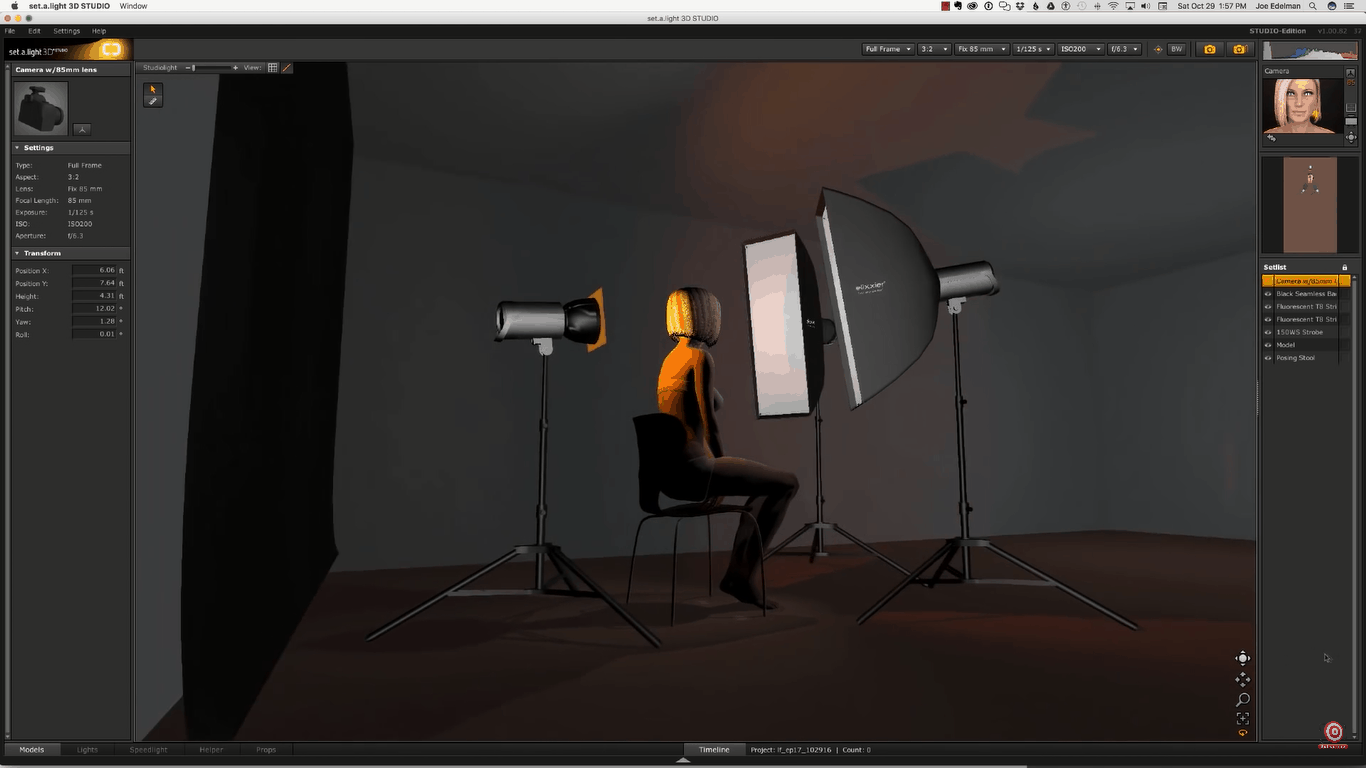Click minus to decrease Studiolight
This screenshot has height=768, width=1366.
pyautogui.click(x=187, y=68)
